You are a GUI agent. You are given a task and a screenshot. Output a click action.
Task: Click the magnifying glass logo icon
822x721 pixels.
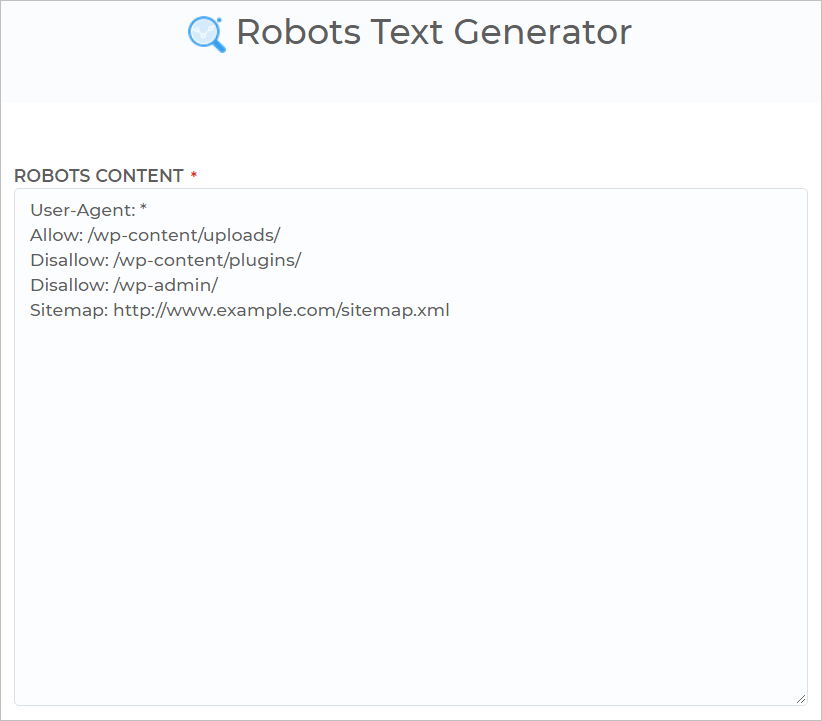coord(207,35)
